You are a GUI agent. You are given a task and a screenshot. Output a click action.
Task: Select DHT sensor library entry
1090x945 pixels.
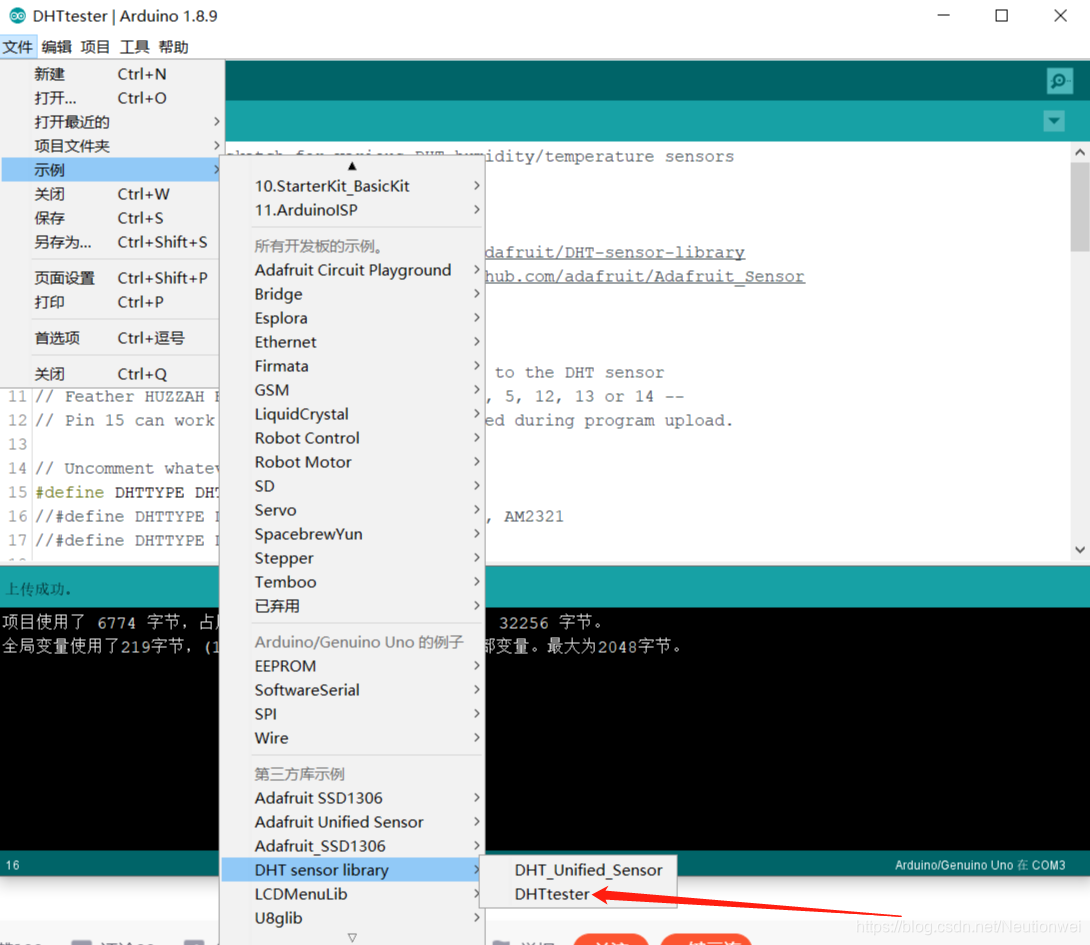tap(352, 870)
